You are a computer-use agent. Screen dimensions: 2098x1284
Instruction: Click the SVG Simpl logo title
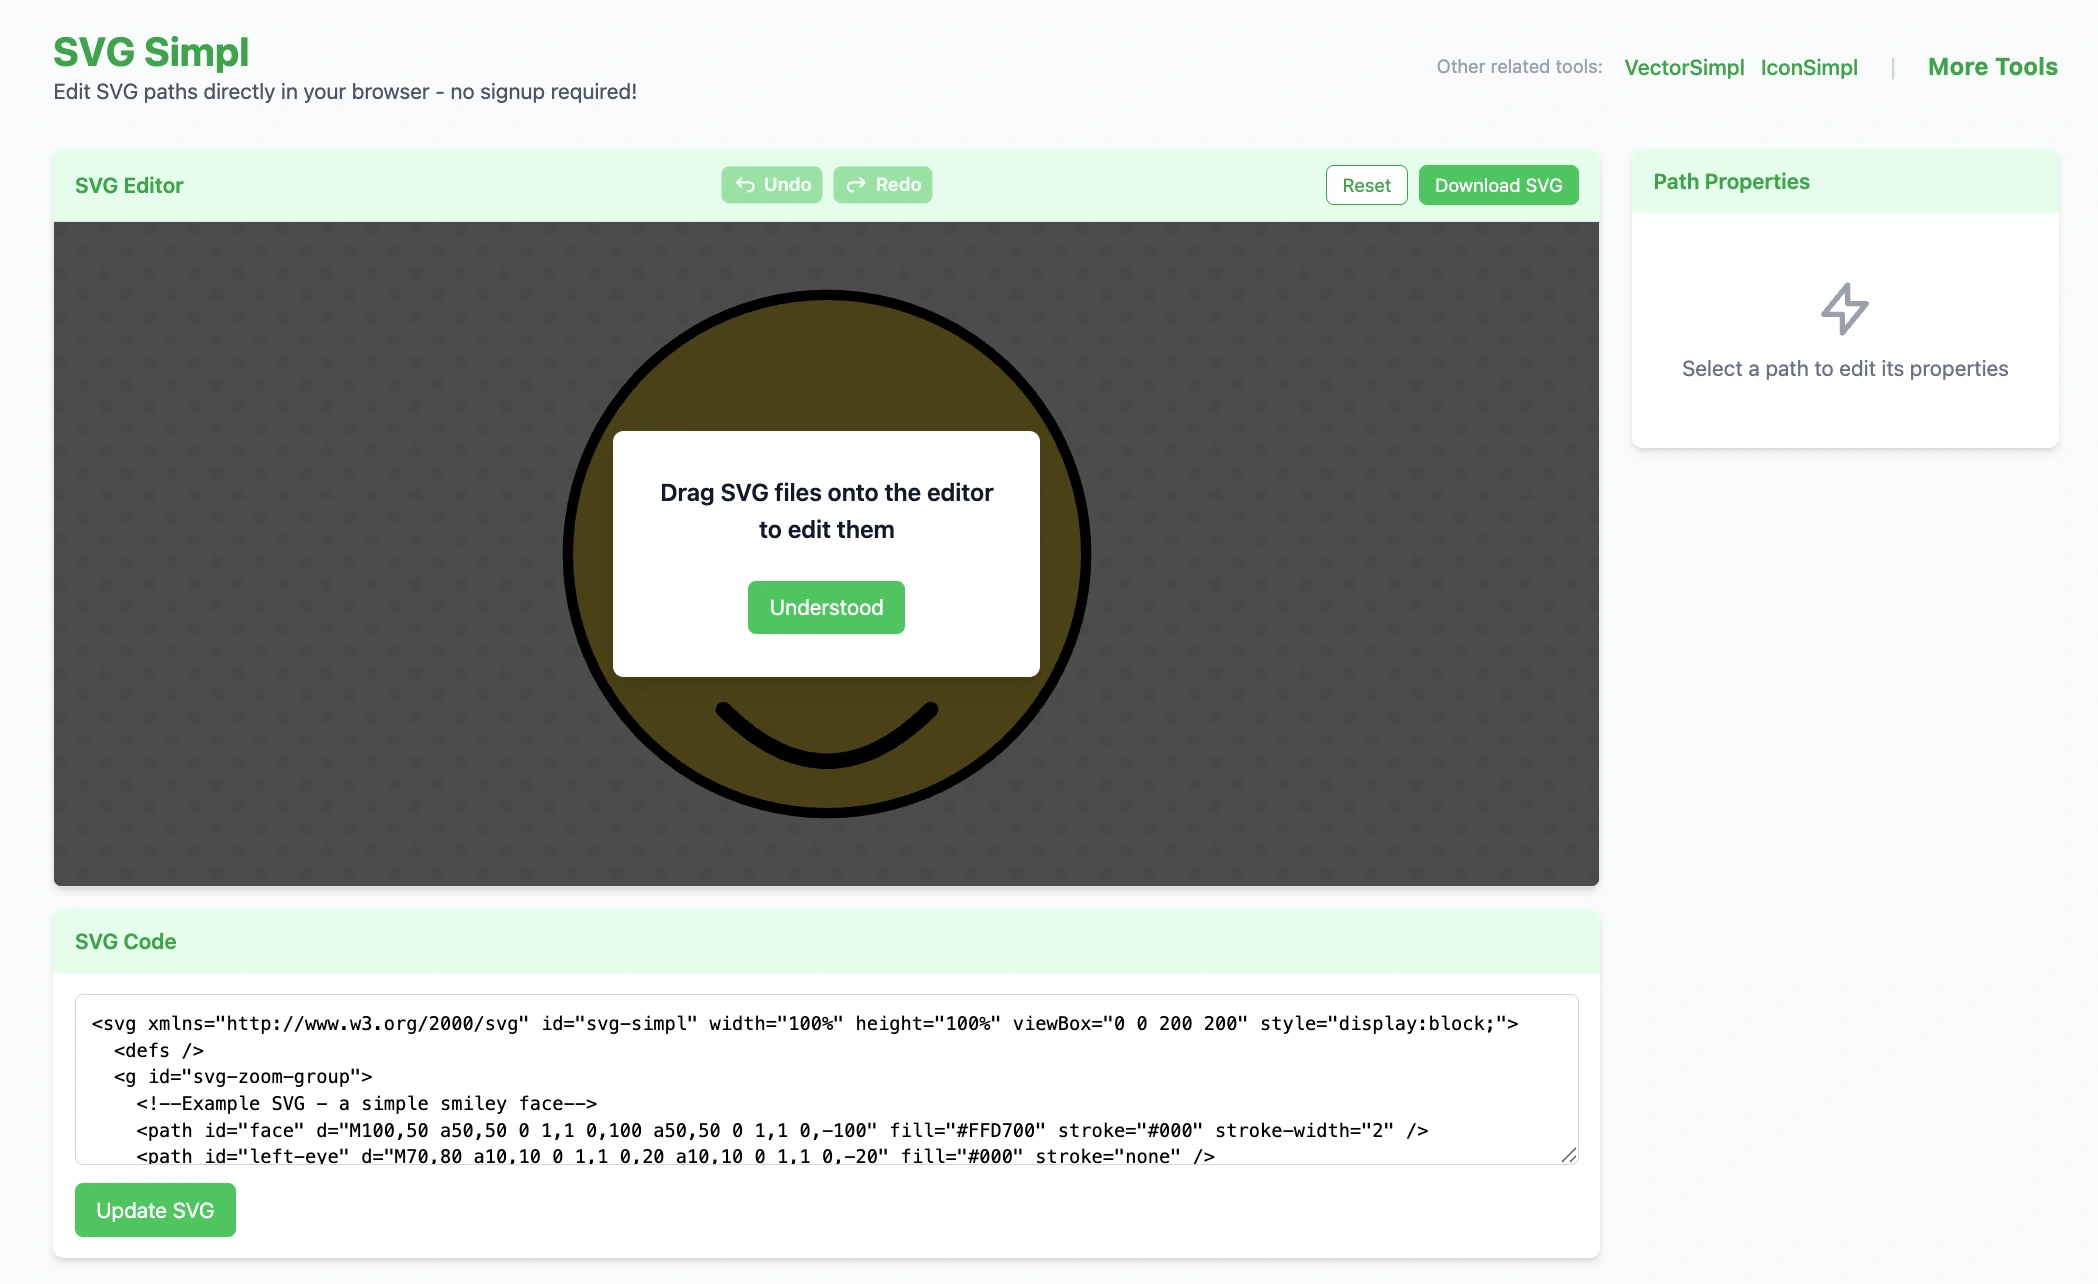coord(151,52)
